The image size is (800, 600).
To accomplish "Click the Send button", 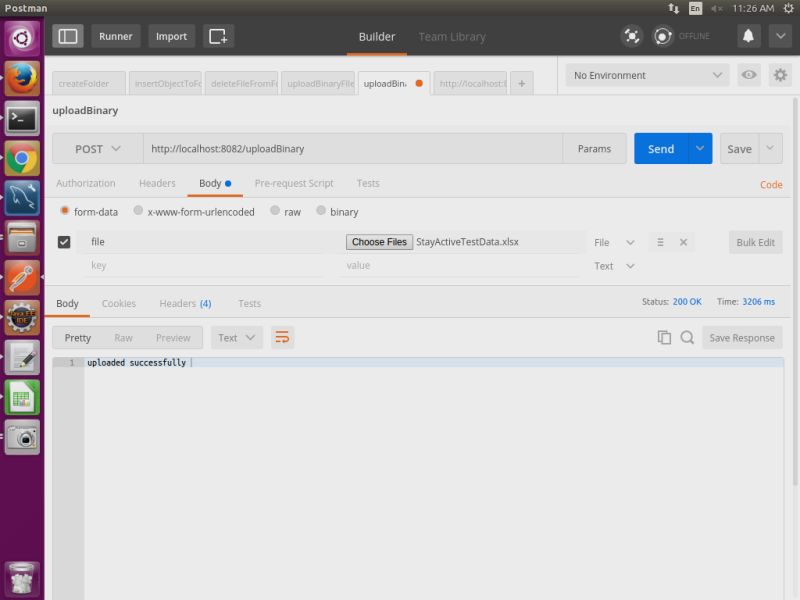I will pyautogui.click(x=660, y=148).
